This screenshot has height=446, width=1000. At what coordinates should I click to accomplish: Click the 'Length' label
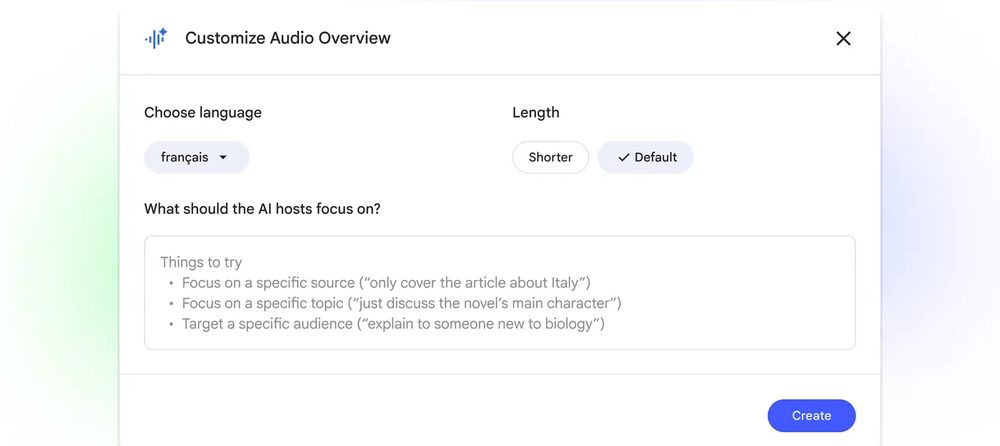point(536,113)
